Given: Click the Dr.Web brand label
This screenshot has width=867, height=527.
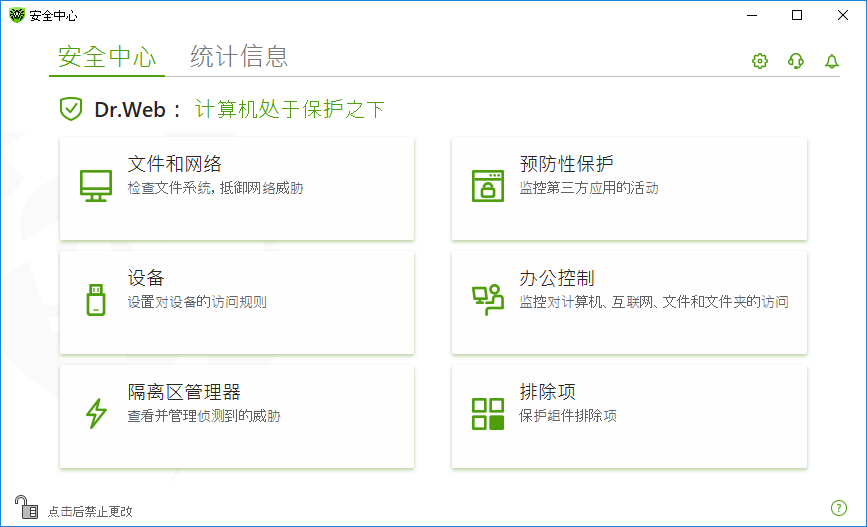Looking at the screenshot, I should pyautogui.click(x=130, y=109).
